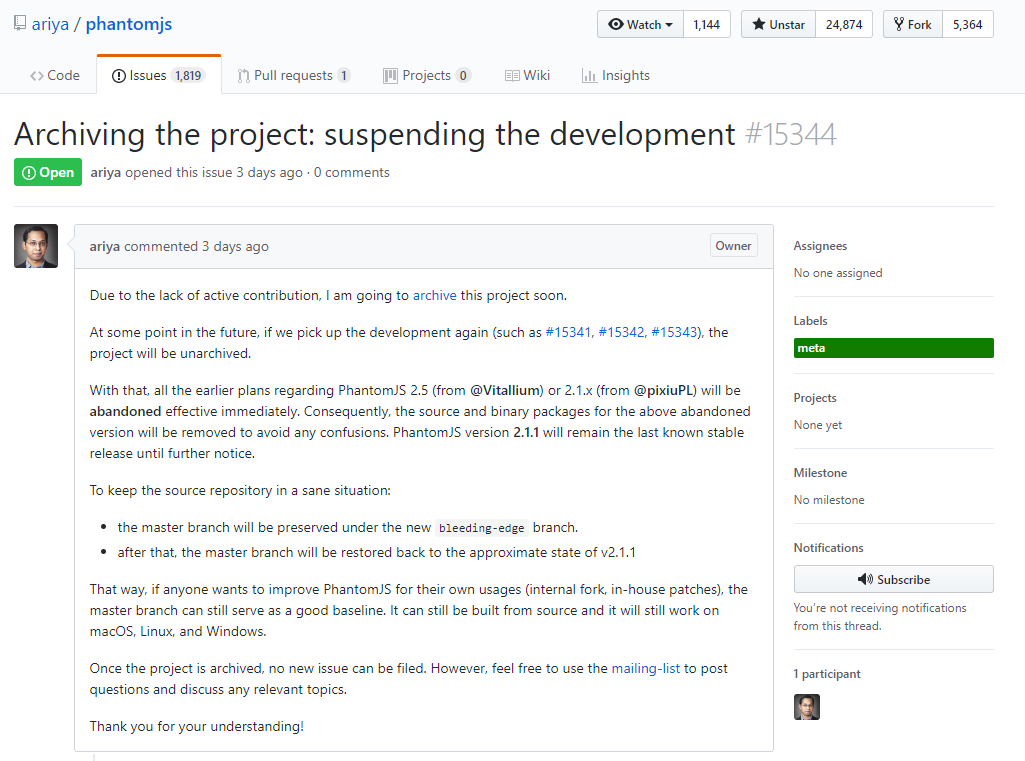Open the phantomjs repository name link
Image resolution: width=1025 pixels, height=761 pixels.
tap(128, 24)
